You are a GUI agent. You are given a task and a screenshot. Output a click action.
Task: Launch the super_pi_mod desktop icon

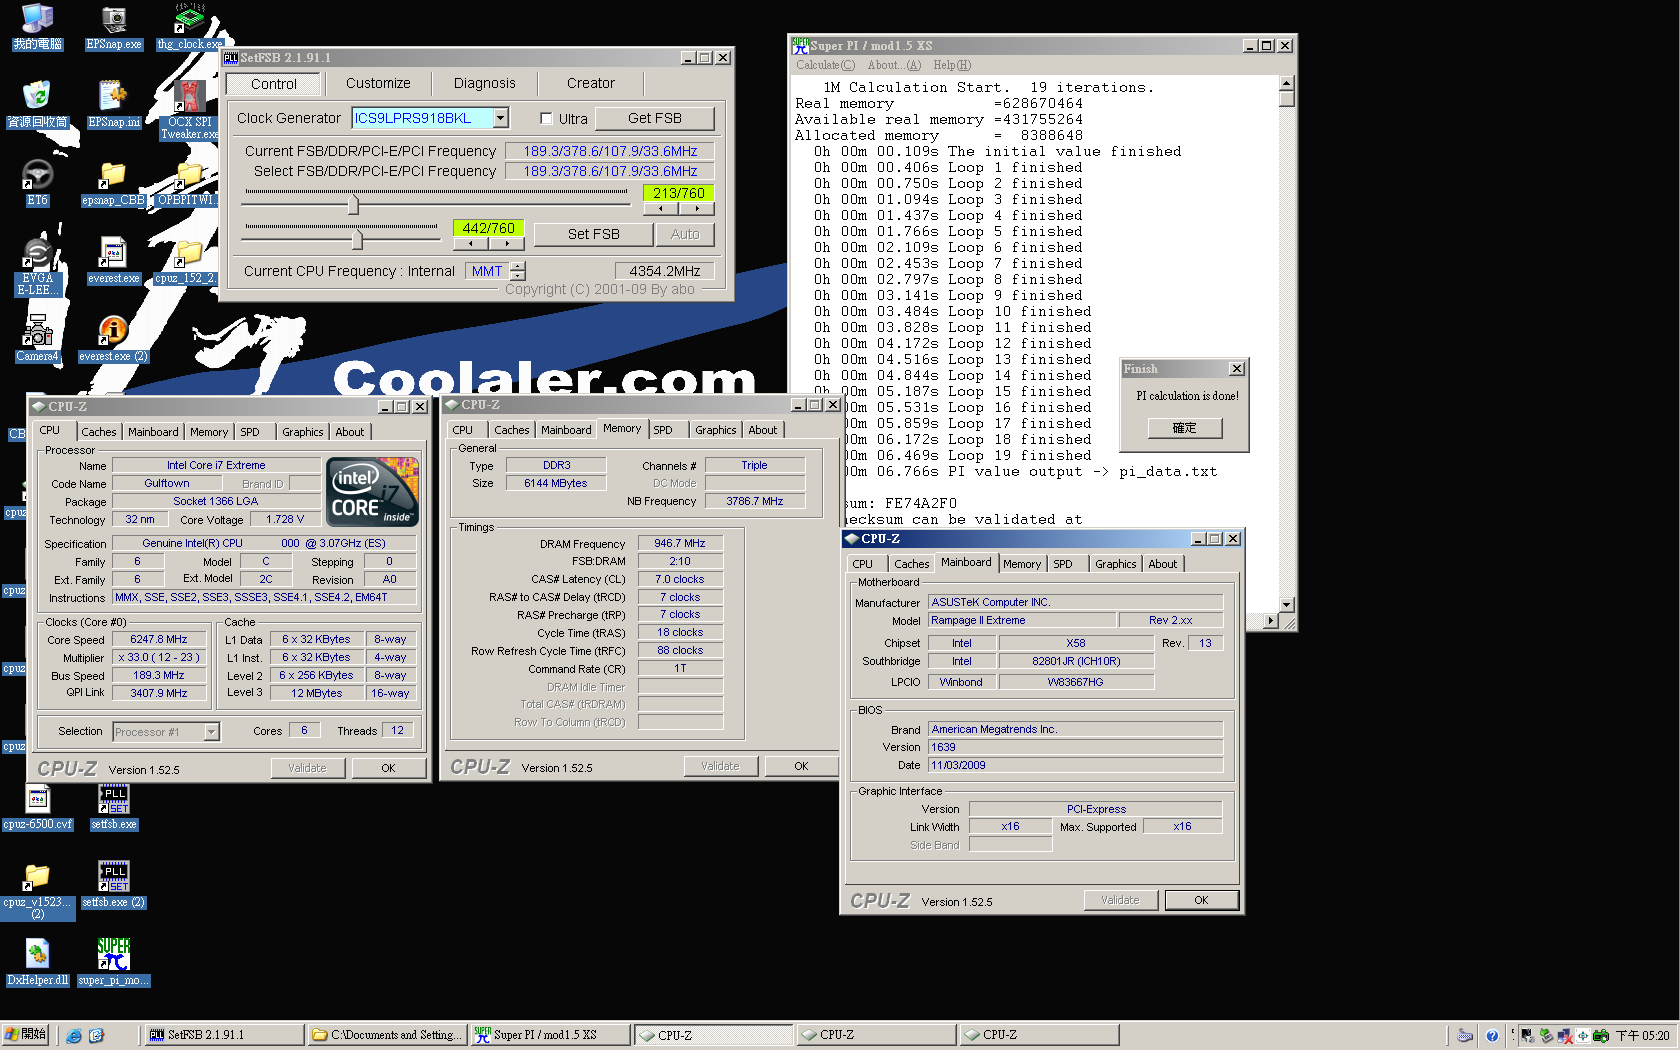113,963
